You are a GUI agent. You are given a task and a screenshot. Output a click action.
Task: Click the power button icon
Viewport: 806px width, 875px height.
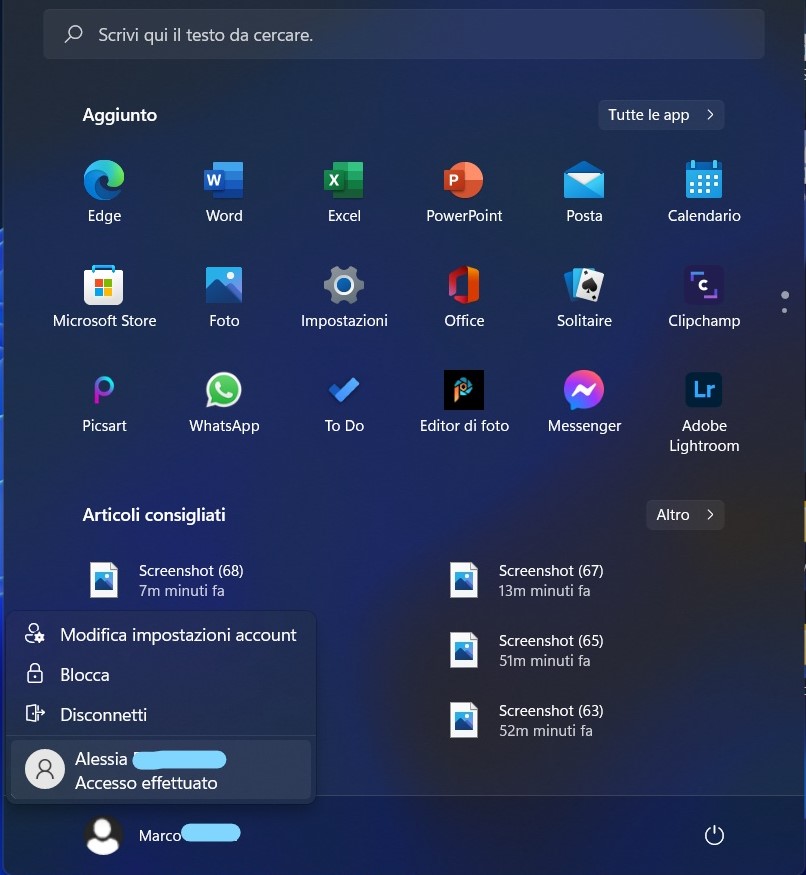[x=714, y=835]
